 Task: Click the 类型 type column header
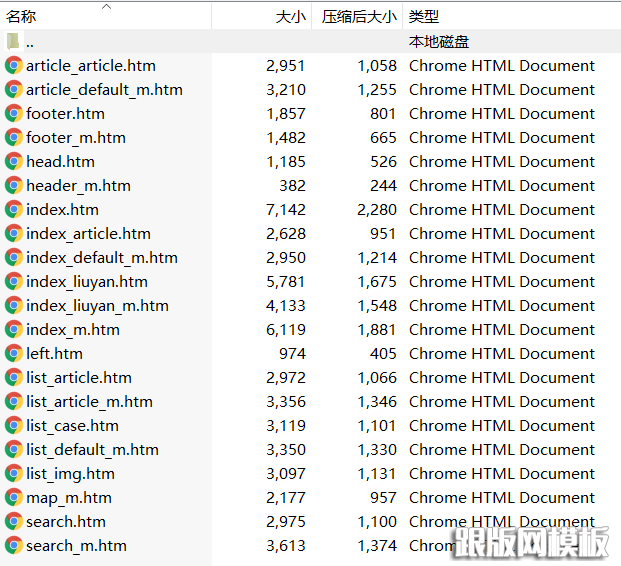(x=424, y=17)
